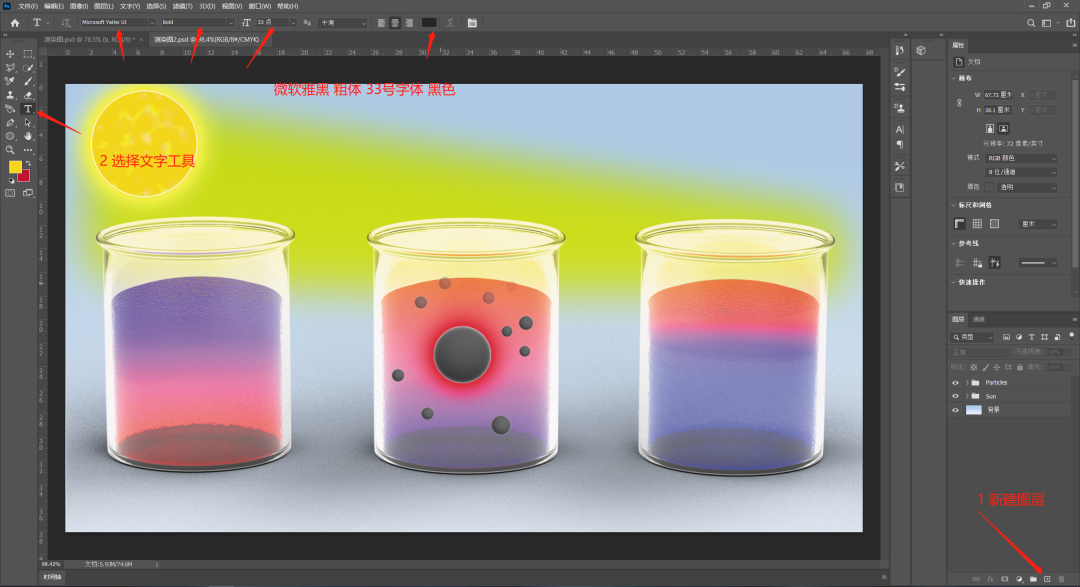Toggle text orientation icon in options bar
Image resolution: width=1080 pixels, height=587 pixels.
(x=65, y=23)
